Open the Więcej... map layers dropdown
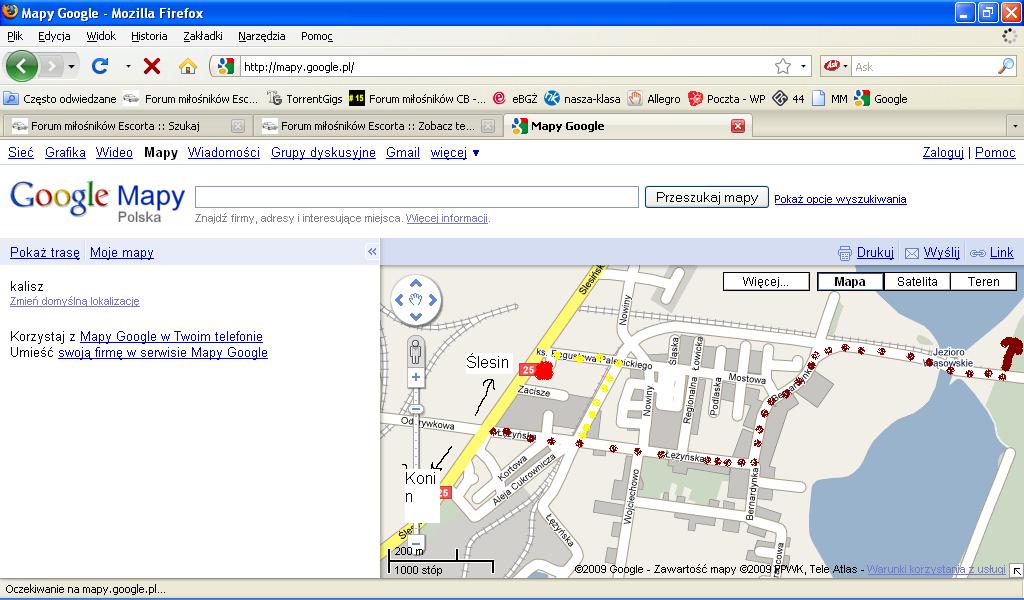Viewport: 1024px width, 600px height. point(765,282)
